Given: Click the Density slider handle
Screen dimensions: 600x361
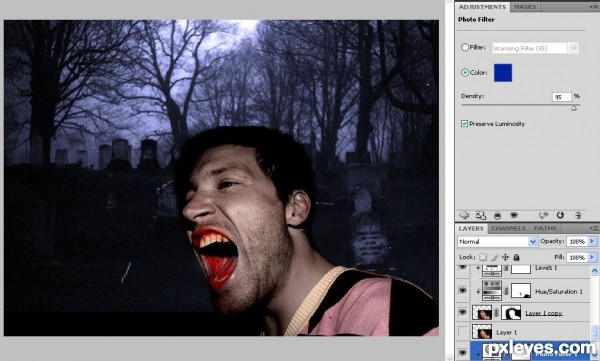Looking at the screenshot, I should [574, 108].
